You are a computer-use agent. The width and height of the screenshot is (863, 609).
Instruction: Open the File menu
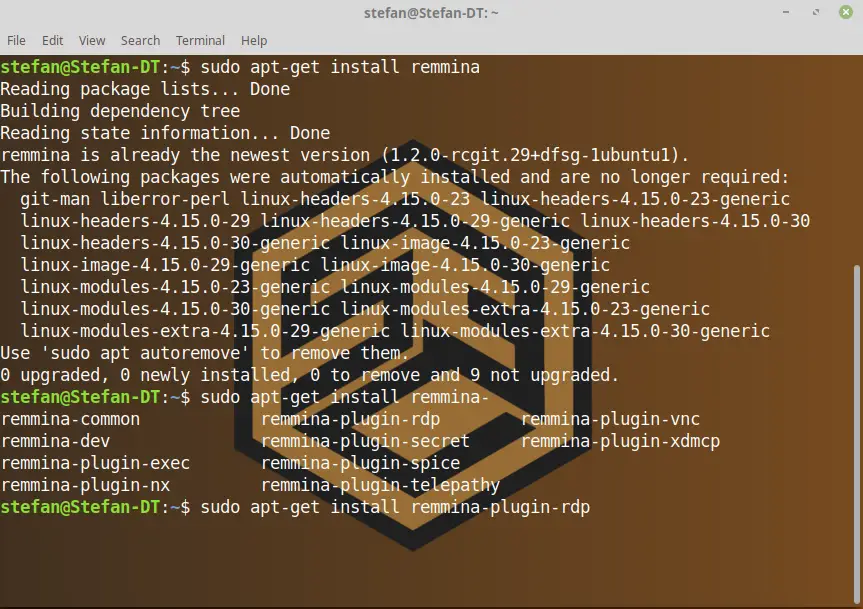tap(16, 41)
